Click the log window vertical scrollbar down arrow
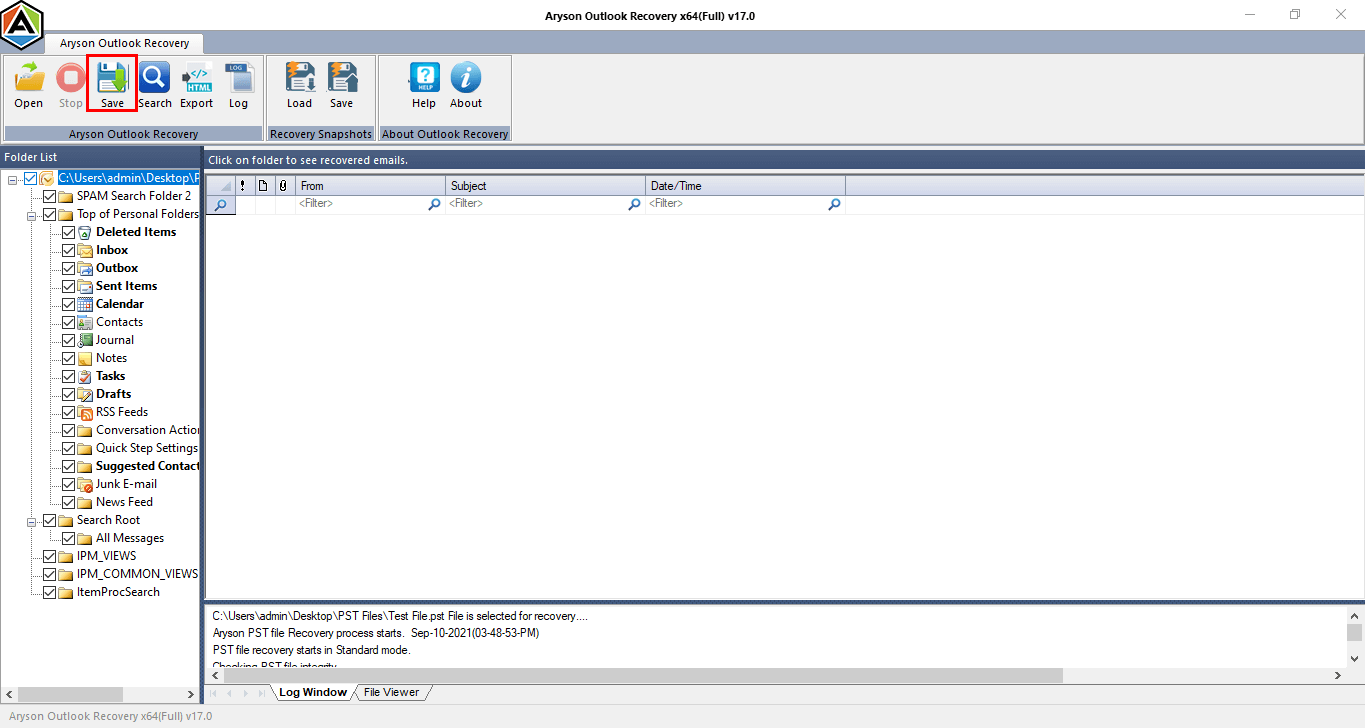 1354,658
